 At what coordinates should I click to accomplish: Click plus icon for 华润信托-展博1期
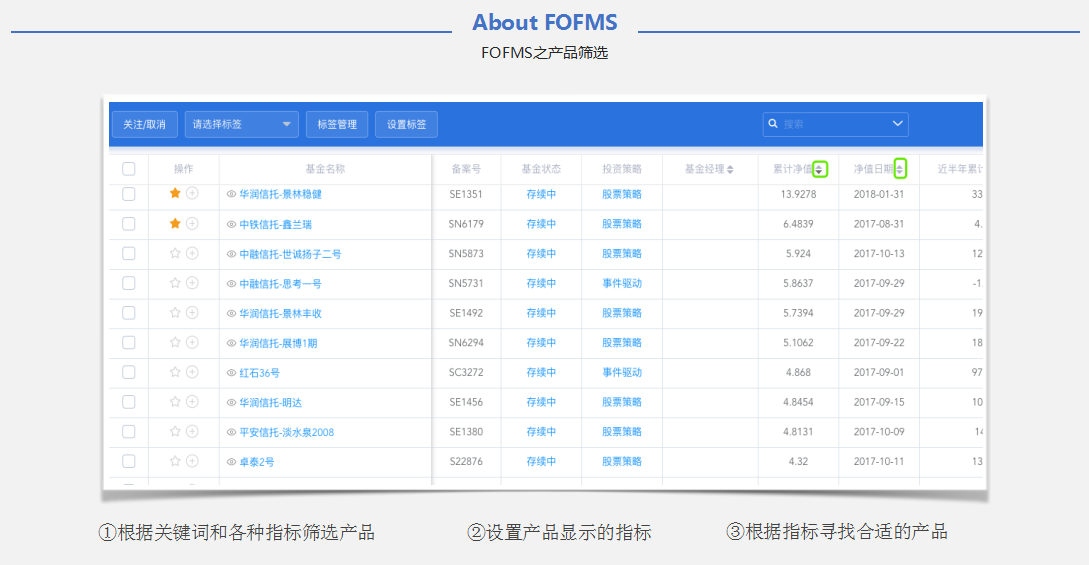coord(192,342)
